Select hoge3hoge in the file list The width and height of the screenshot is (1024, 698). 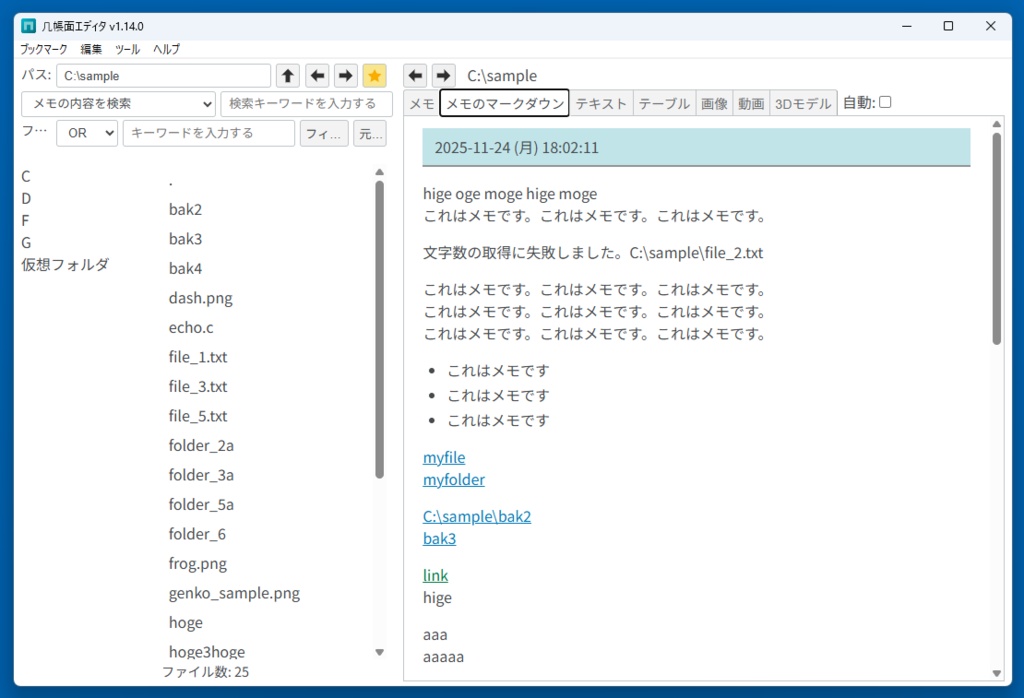coord(207,652)
